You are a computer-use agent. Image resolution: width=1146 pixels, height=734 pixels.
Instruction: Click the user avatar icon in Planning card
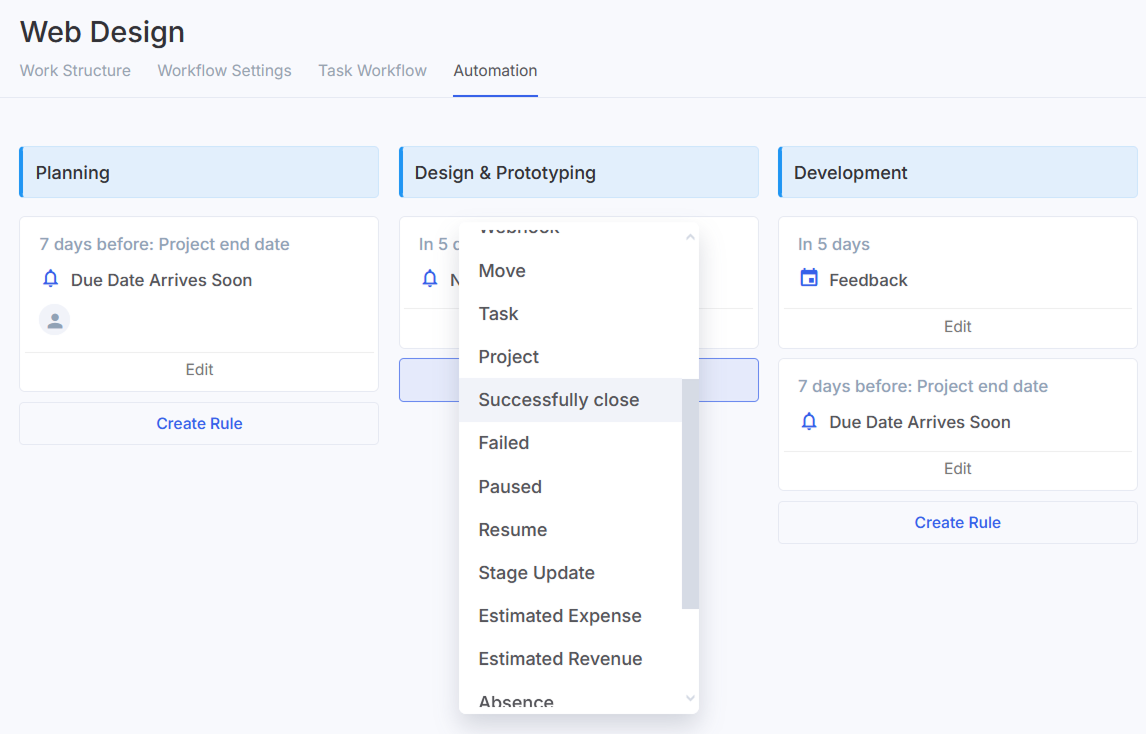pos(55,320)
